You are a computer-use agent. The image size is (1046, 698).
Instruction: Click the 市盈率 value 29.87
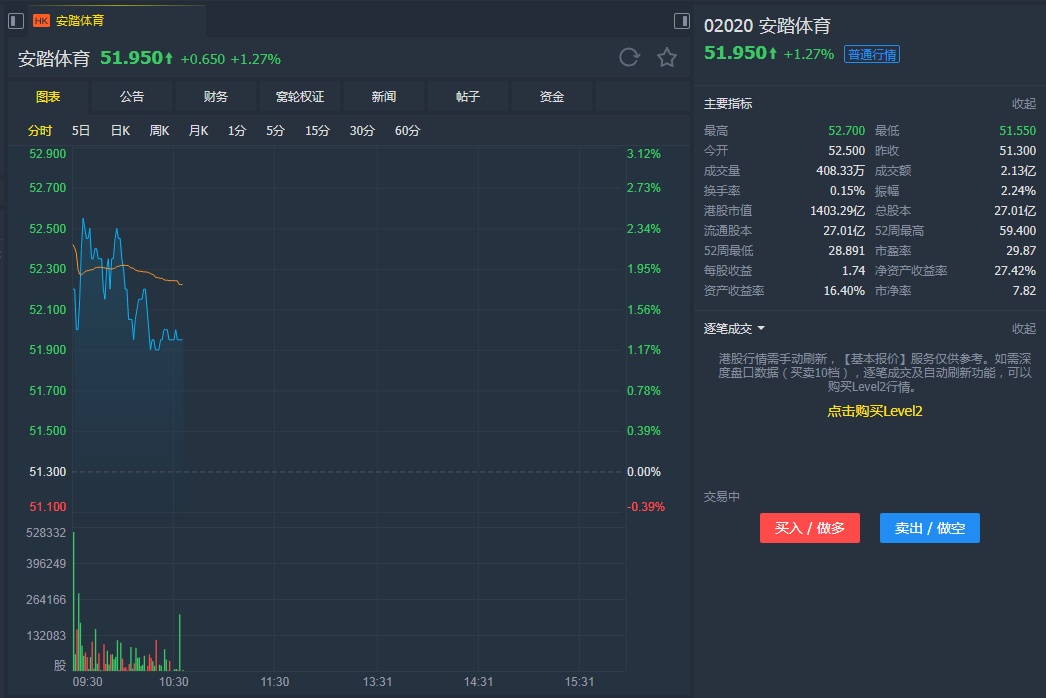1021,251
